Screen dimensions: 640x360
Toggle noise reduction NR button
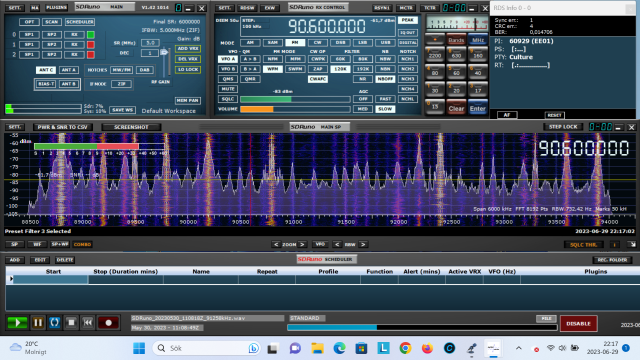[x=362, y=79]
